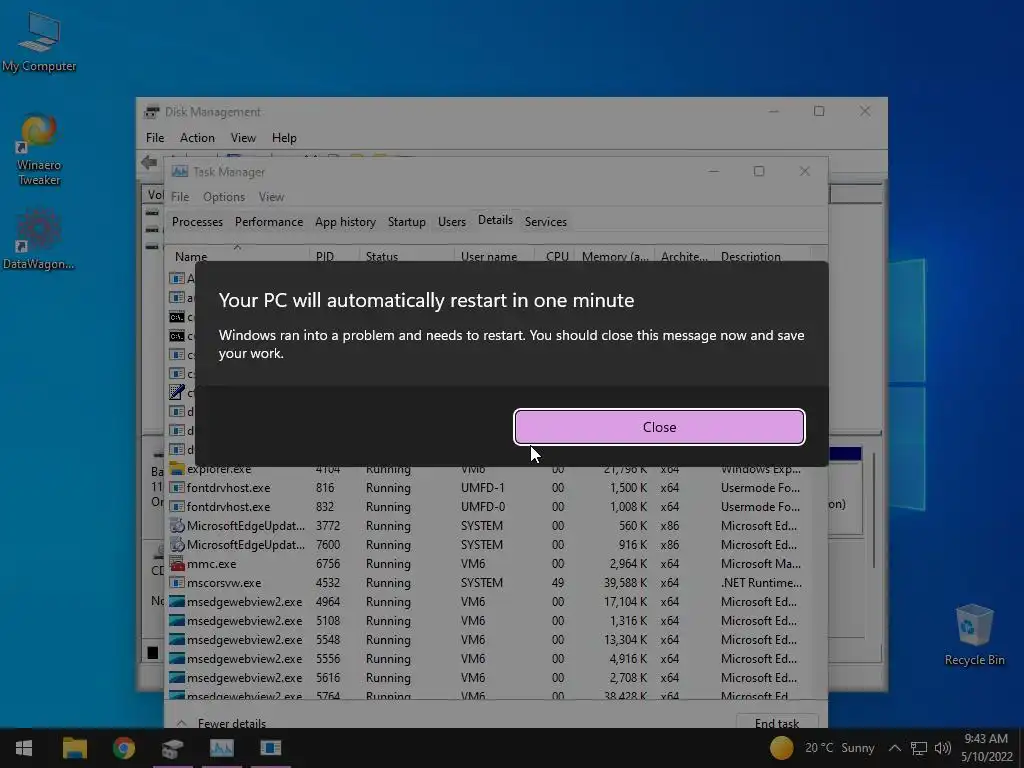Viewport: 1024px width, 768px height.
Task: Switch to the Startup tab
Action: pos(406,221)
